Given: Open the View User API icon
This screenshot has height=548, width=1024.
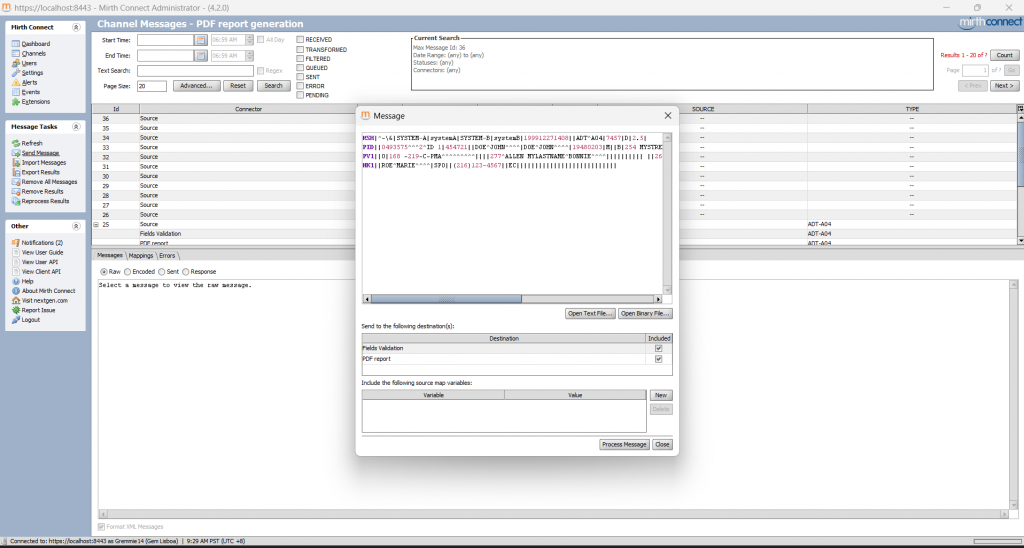Looking at the screenshot, I should 16,262.
